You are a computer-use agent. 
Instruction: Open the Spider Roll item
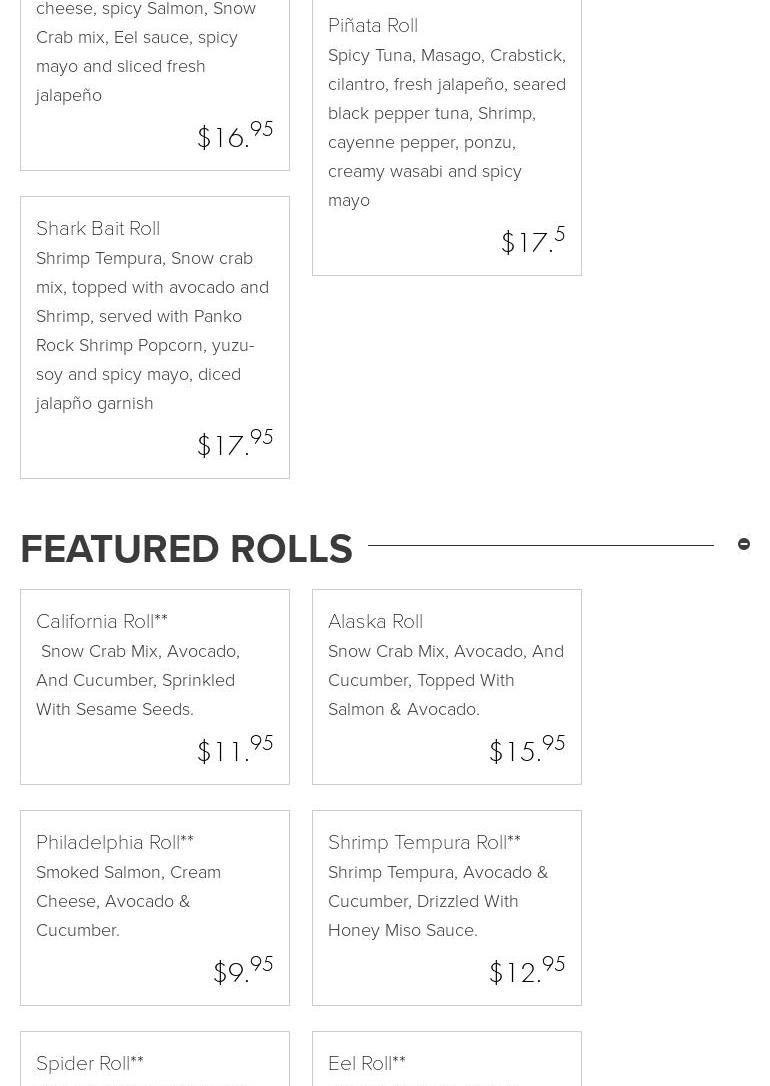pos(90,1063)
